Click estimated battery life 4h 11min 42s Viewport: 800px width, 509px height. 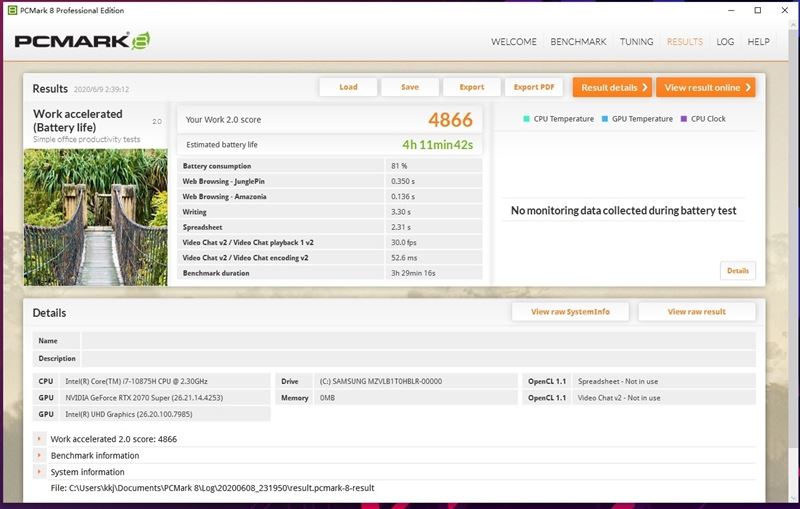click(x=437, y=145)
